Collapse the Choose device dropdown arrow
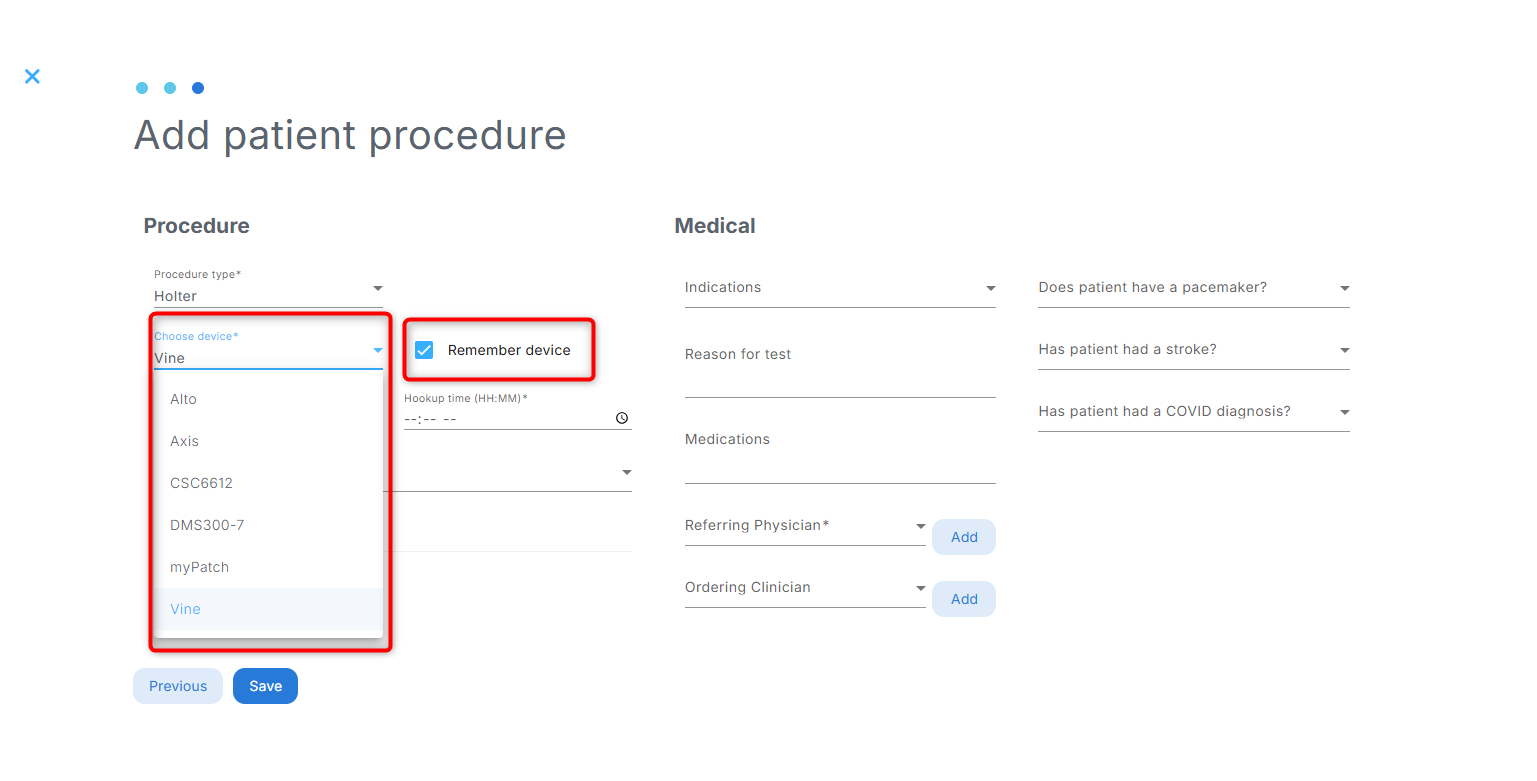 click(377, 351)
